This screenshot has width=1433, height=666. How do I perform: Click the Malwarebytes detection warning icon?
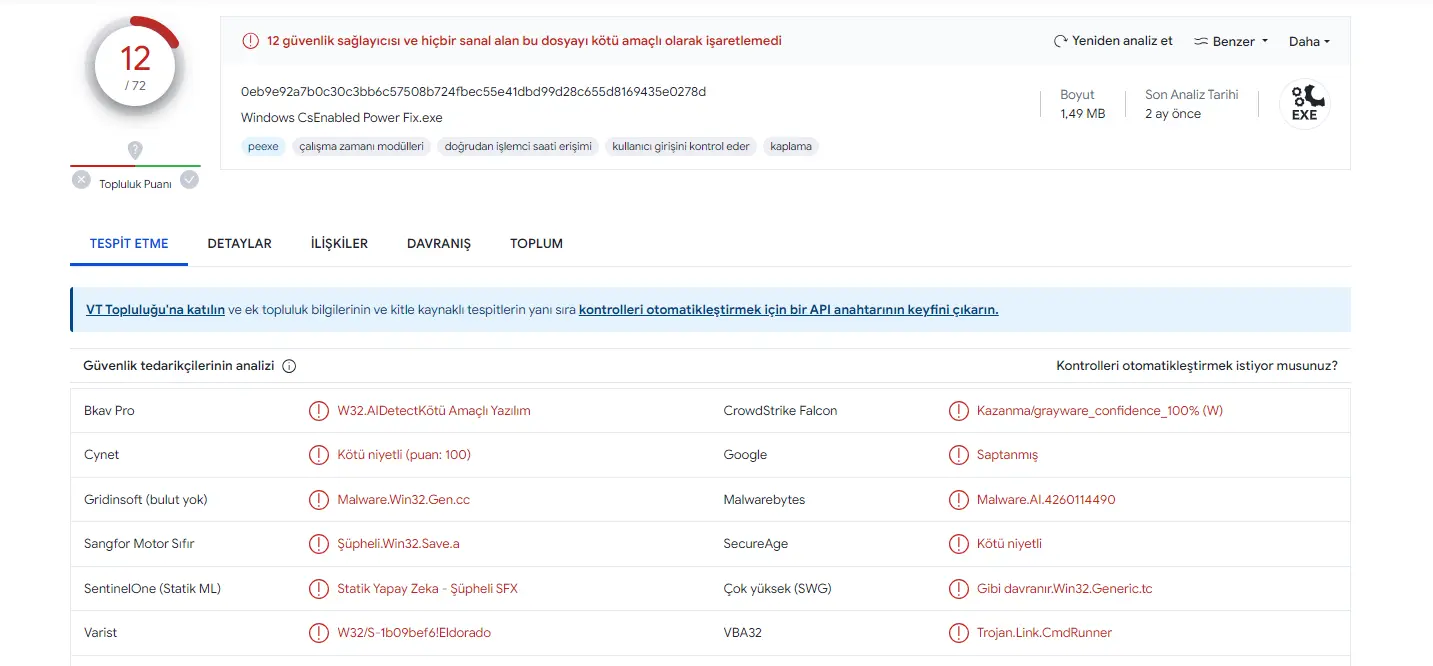click(x=958, y=500)
